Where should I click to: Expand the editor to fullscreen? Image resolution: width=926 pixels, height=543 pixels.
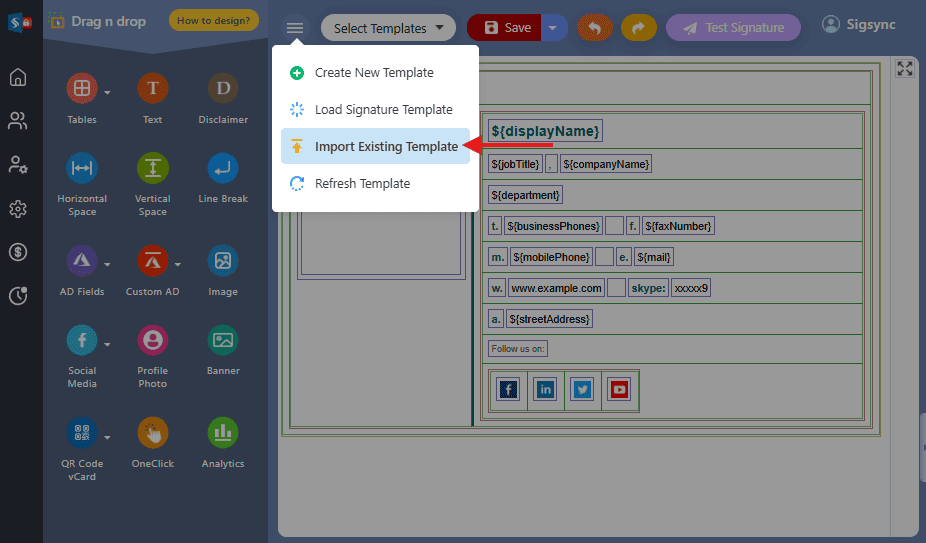[x=905, y=69]
